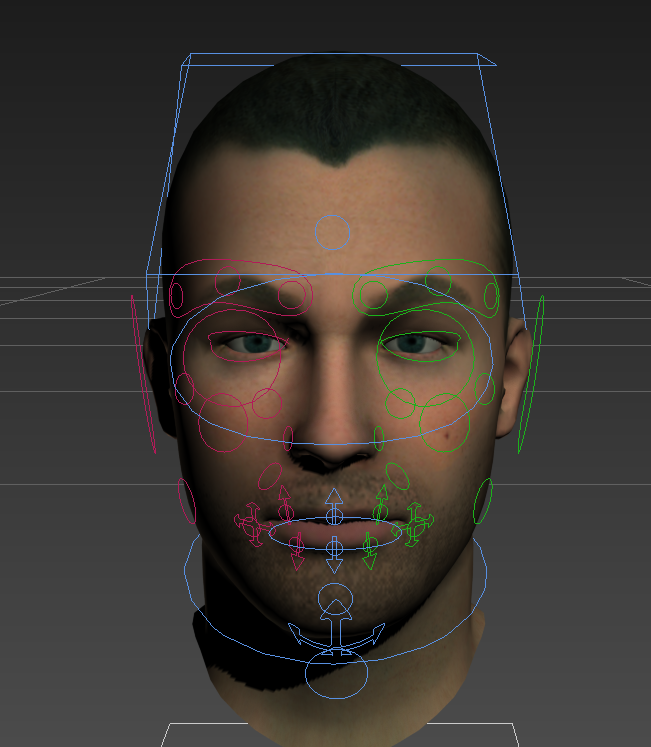
Task: Select the pink inner eyebrow circle control
Action: 291,294
